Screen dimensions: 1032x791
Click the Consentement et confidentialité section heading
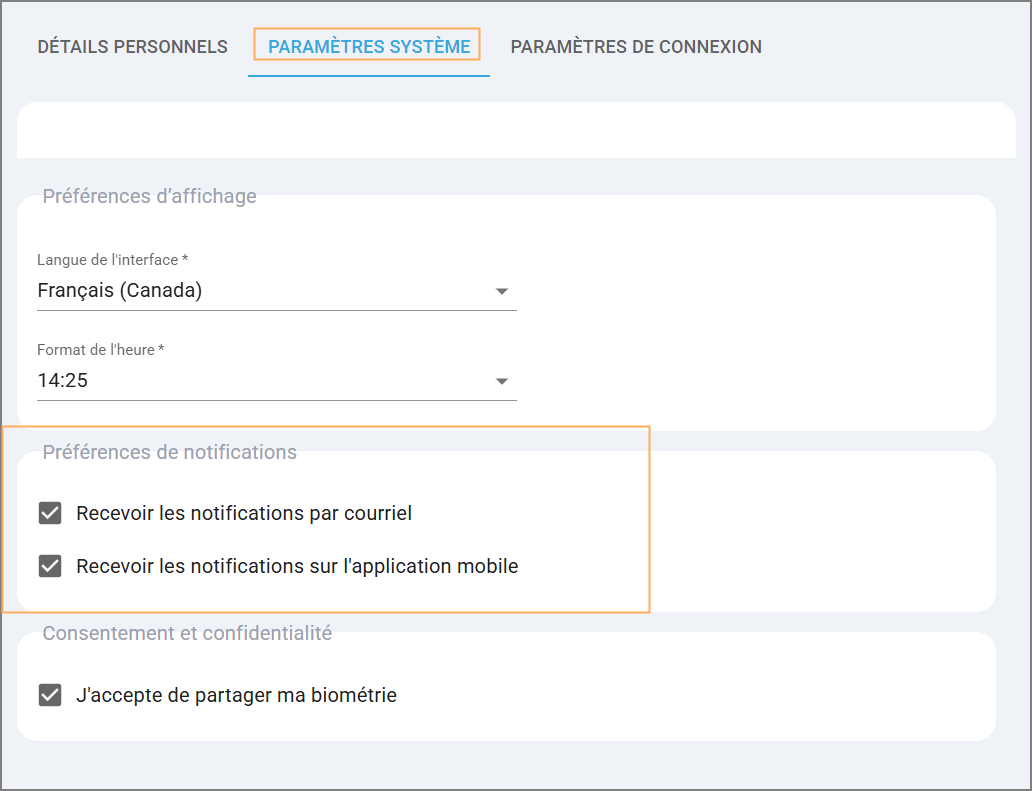point(187,633)
